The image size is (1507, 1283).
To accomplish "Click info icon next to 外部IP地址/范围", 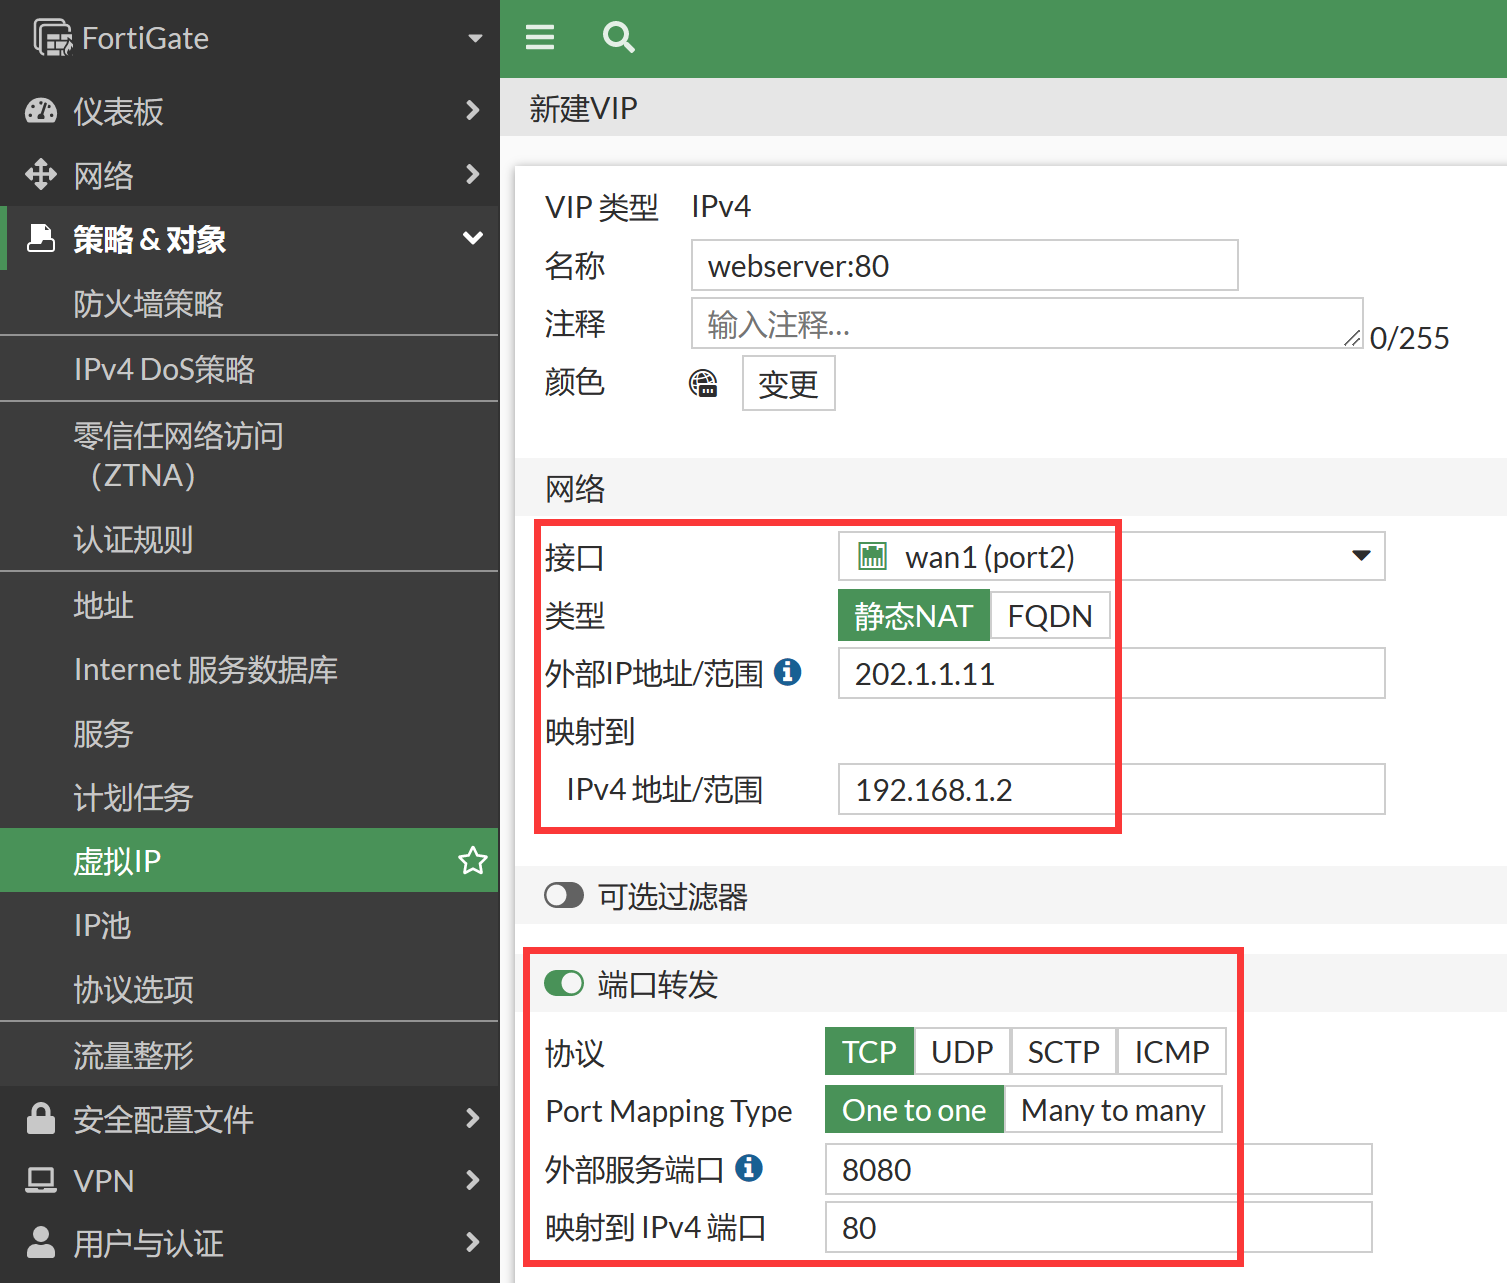I will coord(788,672).
